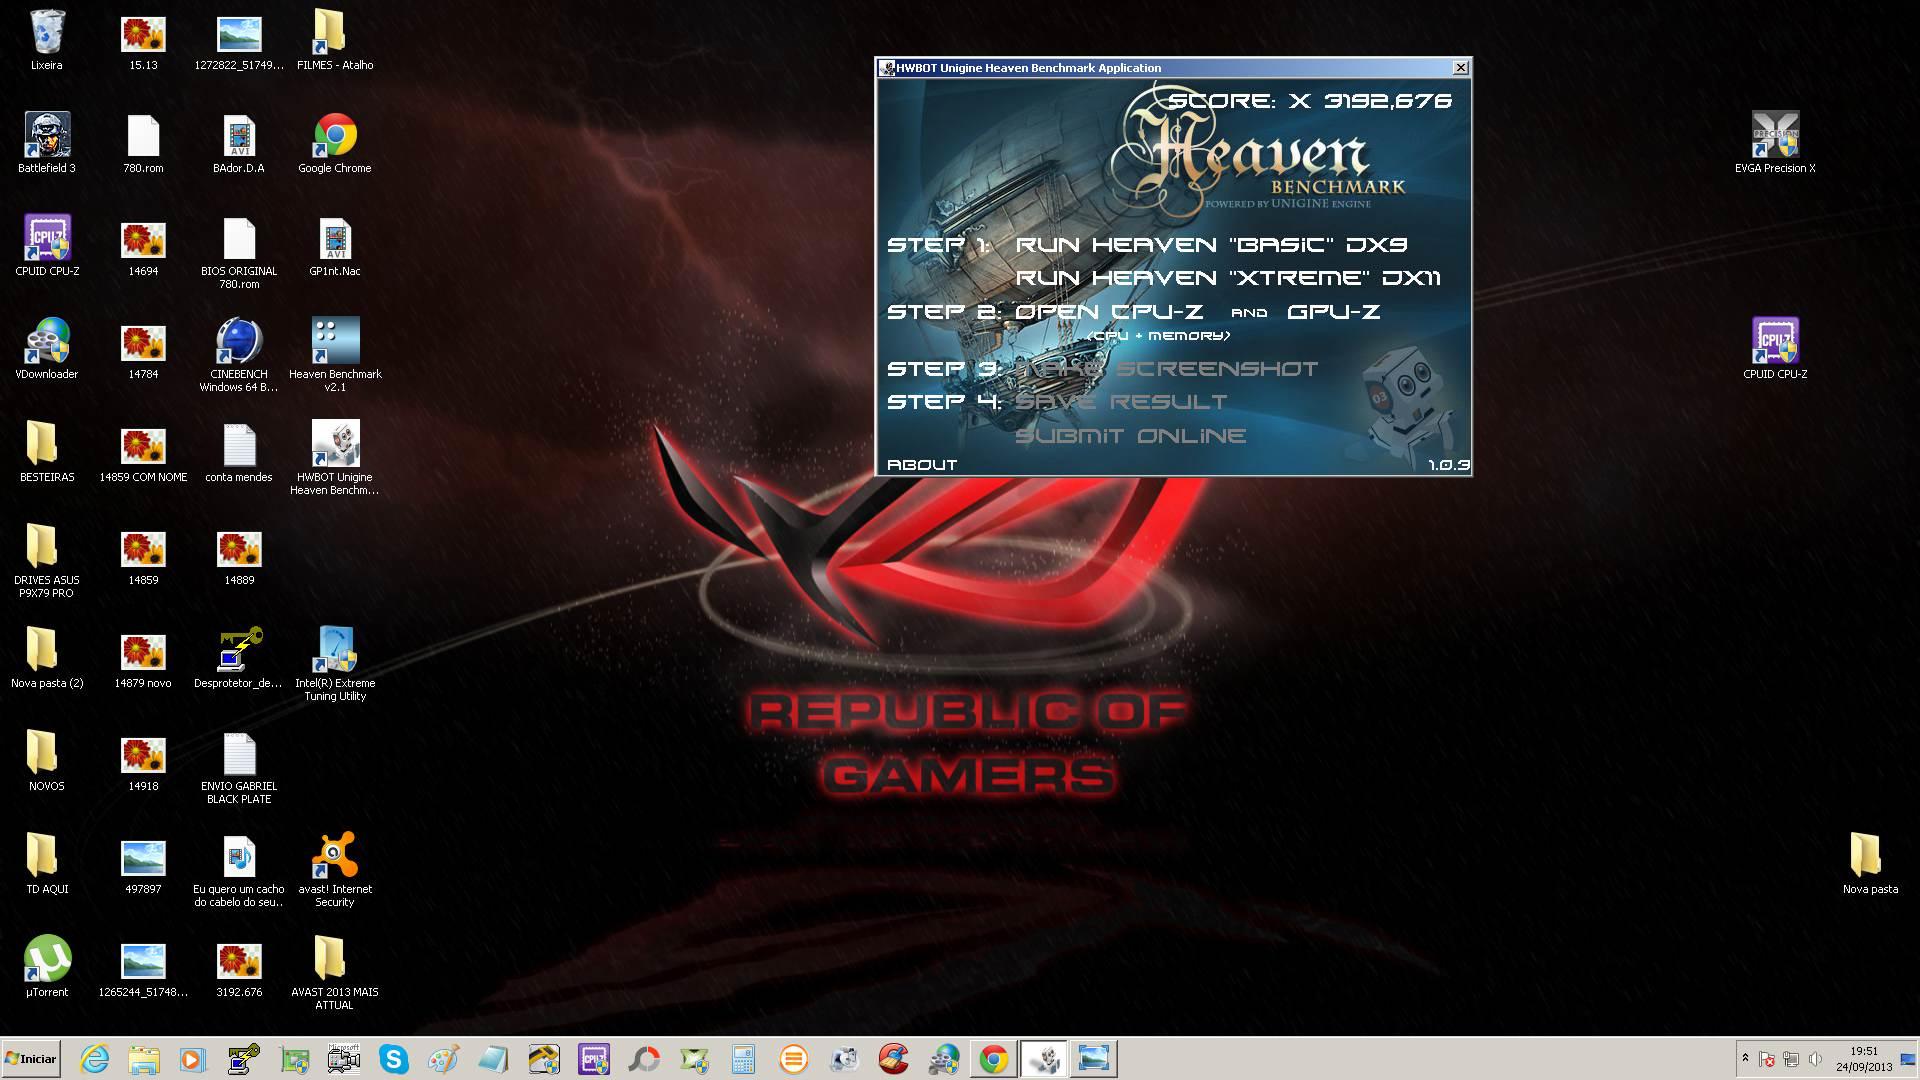Select the VDownloader desktop icon
The width and height of the screenshot is (1920, 1080).
(x=46, y=349)
